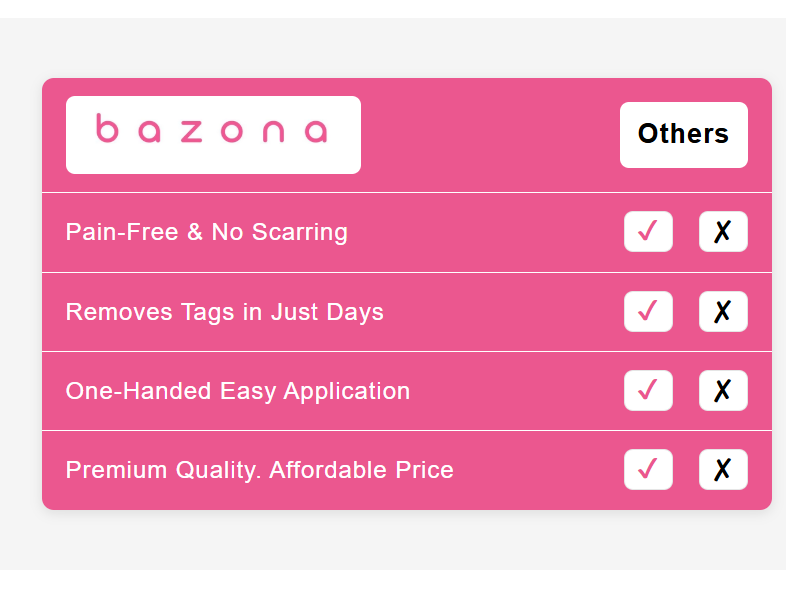Viewport: 786px width, 597px height.
Task: Click the letter 'z' in bazona logo
Action: pos(190,132)
